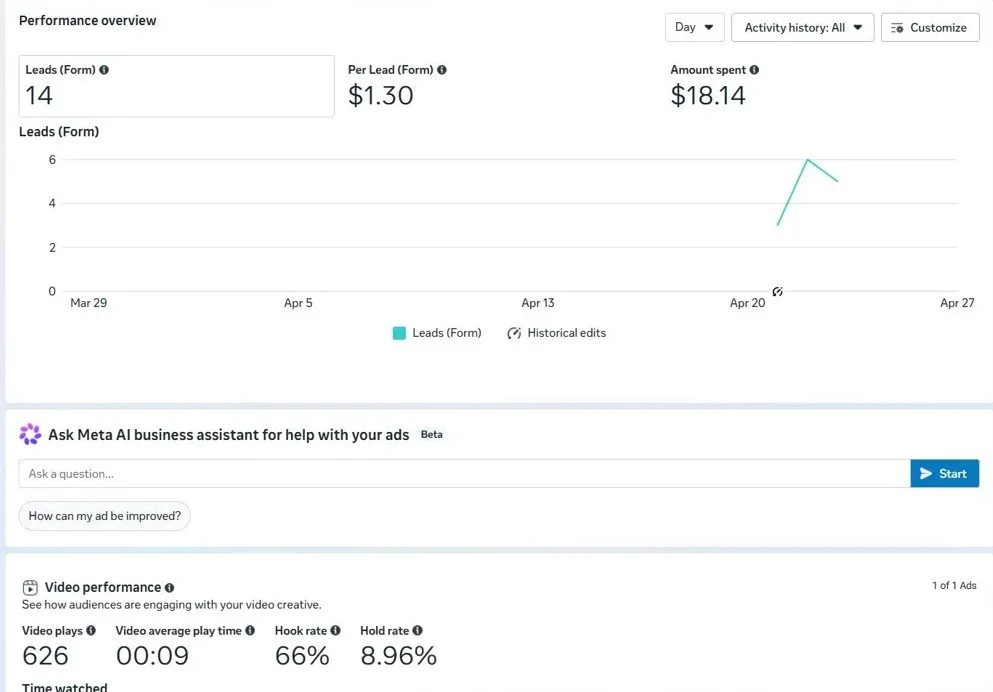Click info icon next to Per Lead (Form)
Image resolution: width=993 pixels, height=692 pixels.
pyautogui.click(x=441, y=70)
